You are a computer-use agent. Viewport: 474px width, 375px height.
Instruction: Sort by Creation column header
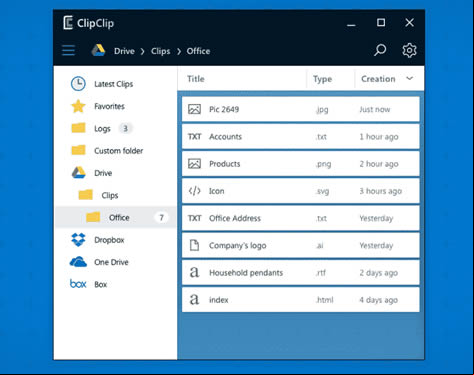pyautogui.click(x=378, y=79)
